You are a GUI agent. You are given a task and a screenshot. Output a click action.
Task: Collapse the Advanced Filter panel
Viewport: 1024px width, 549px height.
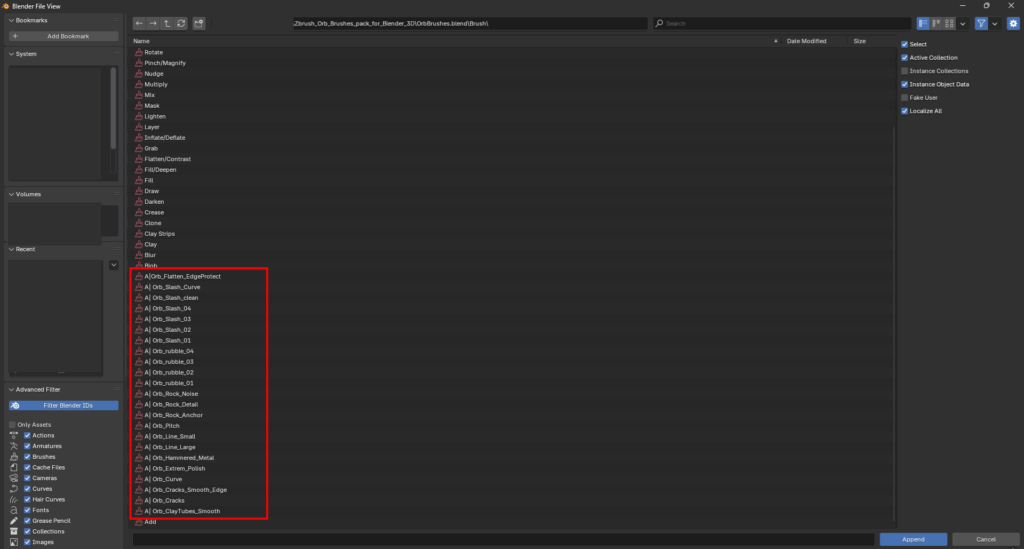tap(11, 390)
